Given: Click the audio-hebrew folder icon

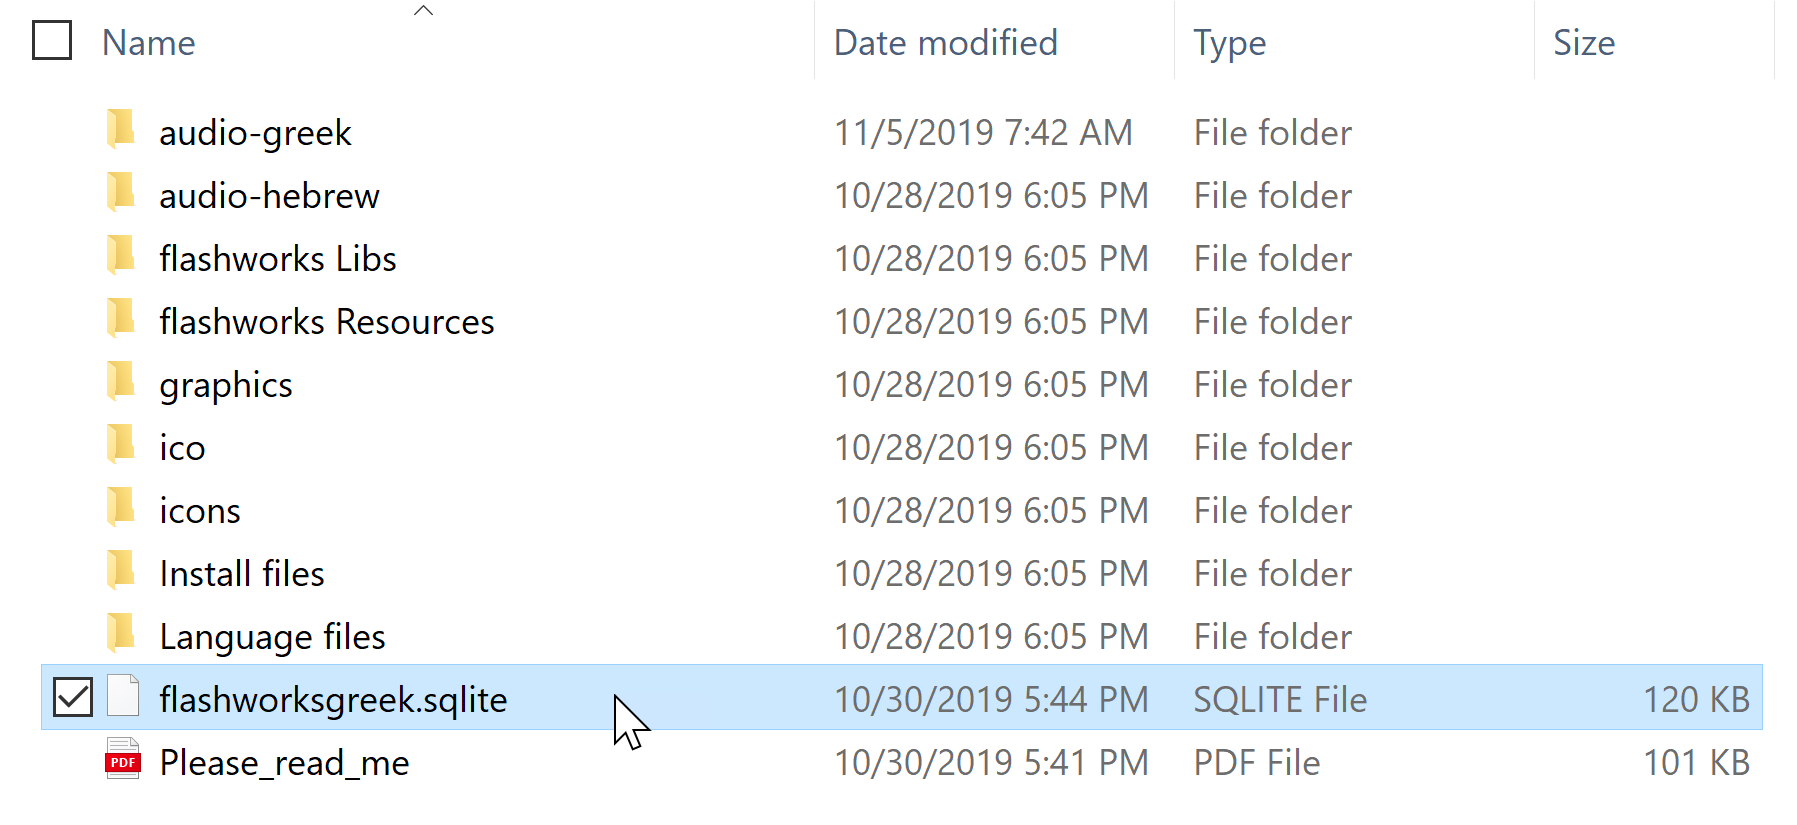Looking at the screenshot, I should (121, 193).
